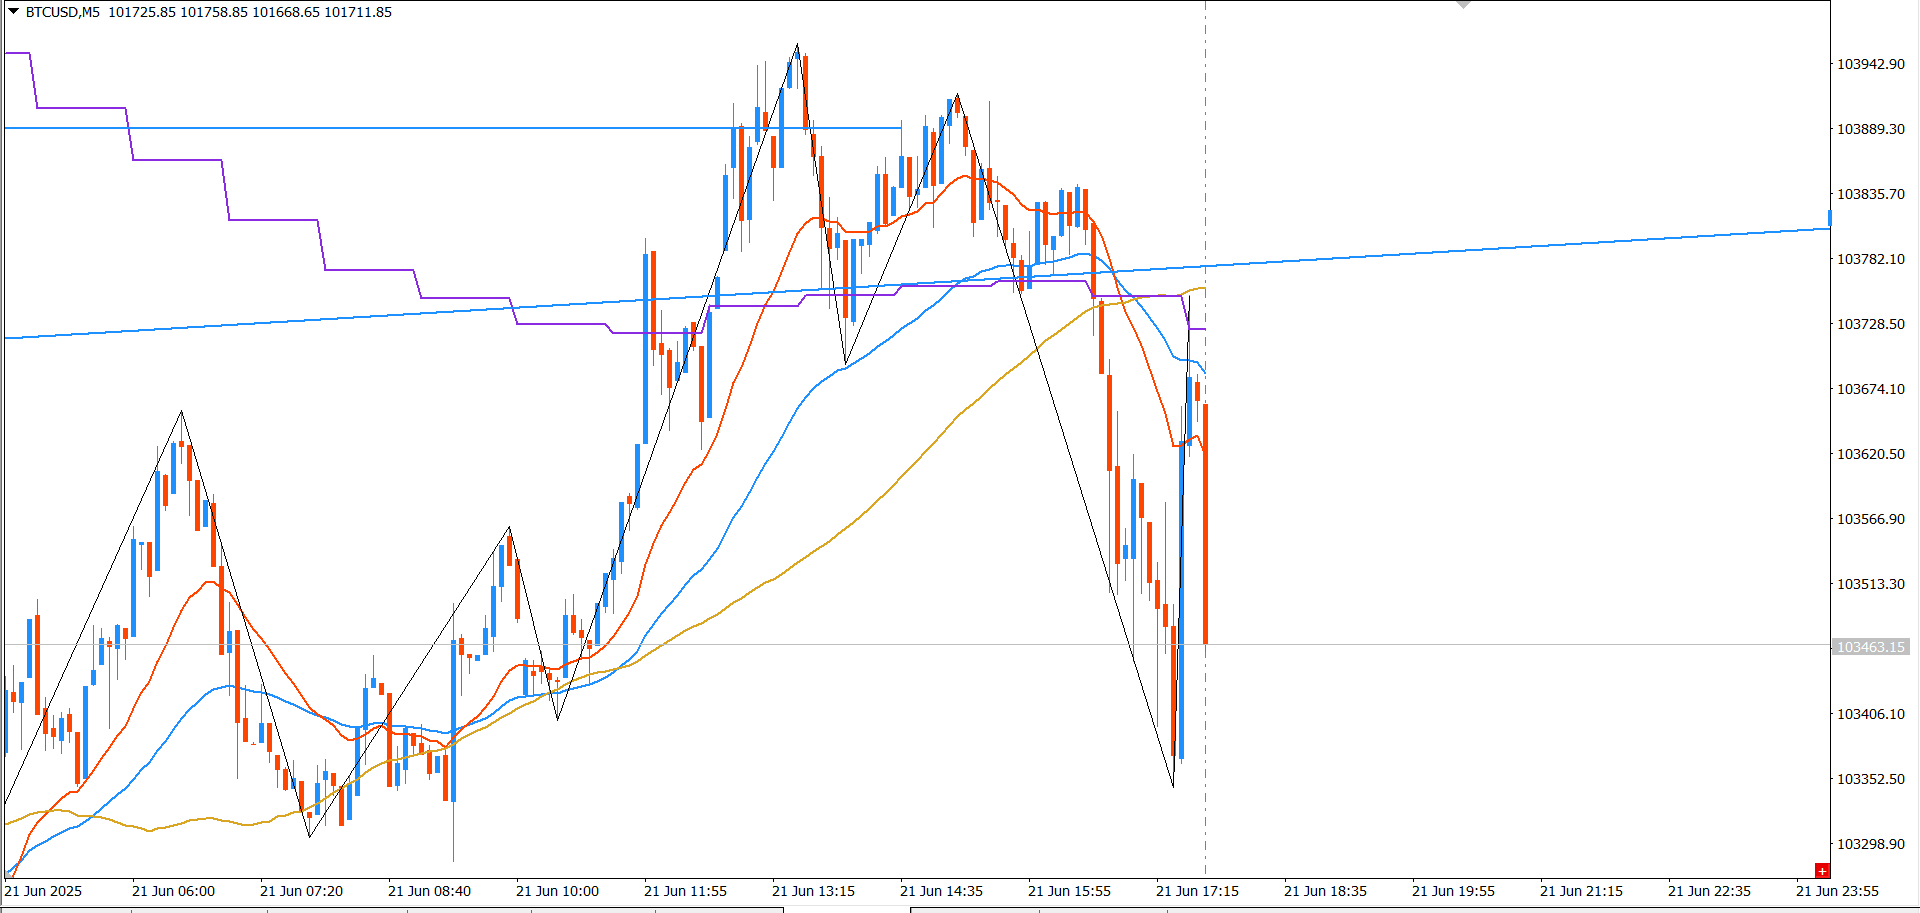Click the gray chart shift marker at top
Viewport: 1920px width, 913px height.
[x=1463, y=4]
